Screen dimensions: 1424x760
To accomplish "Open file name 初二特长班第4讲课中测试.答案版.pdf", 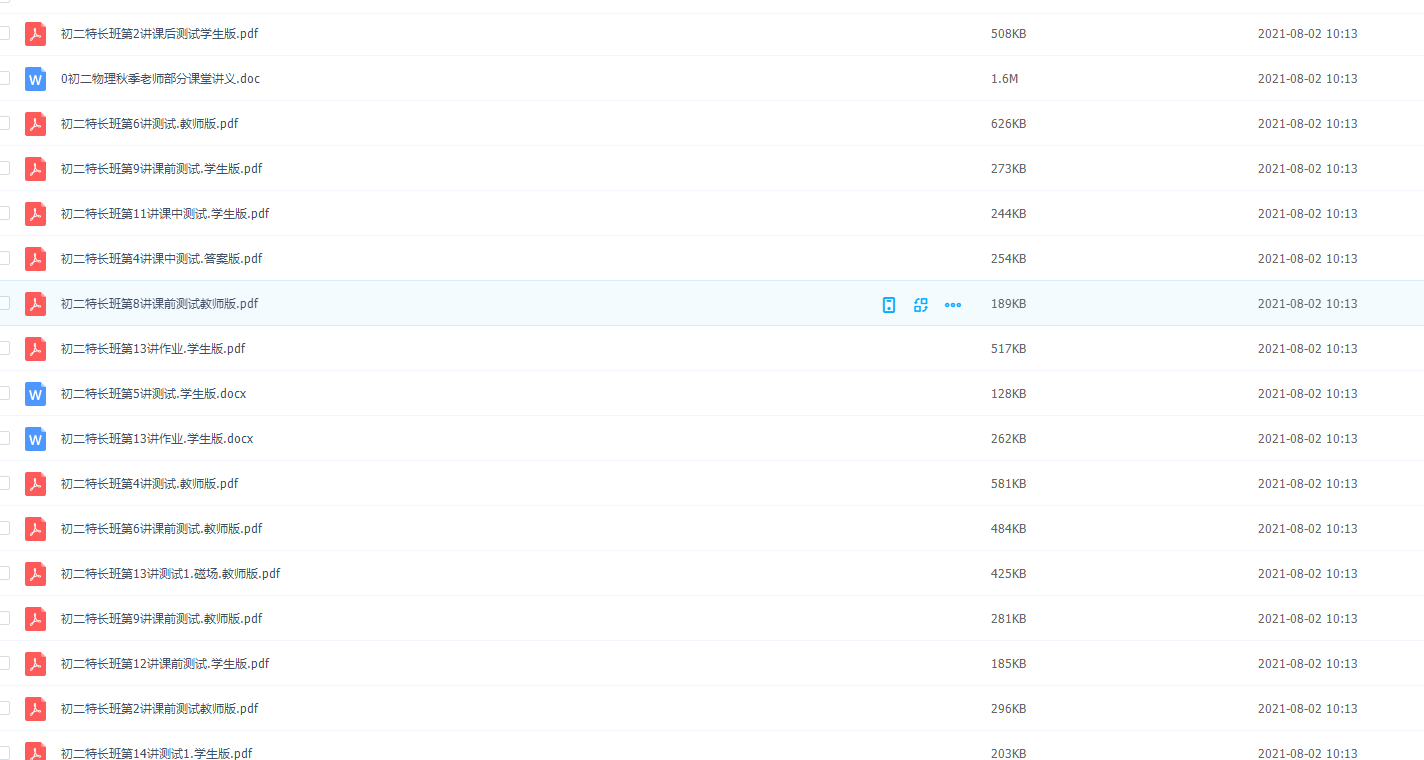I will 161,259.
